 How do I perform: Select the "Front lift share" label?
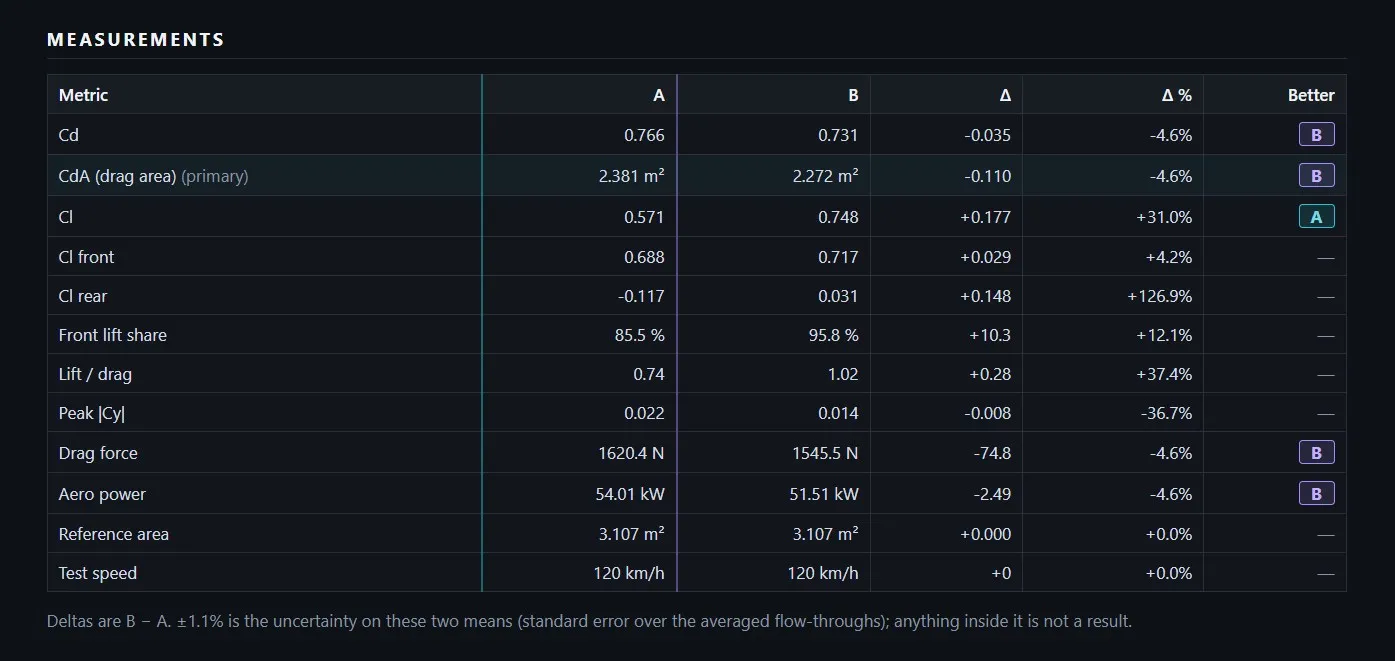pyautogui.click(x=113, y=335)
